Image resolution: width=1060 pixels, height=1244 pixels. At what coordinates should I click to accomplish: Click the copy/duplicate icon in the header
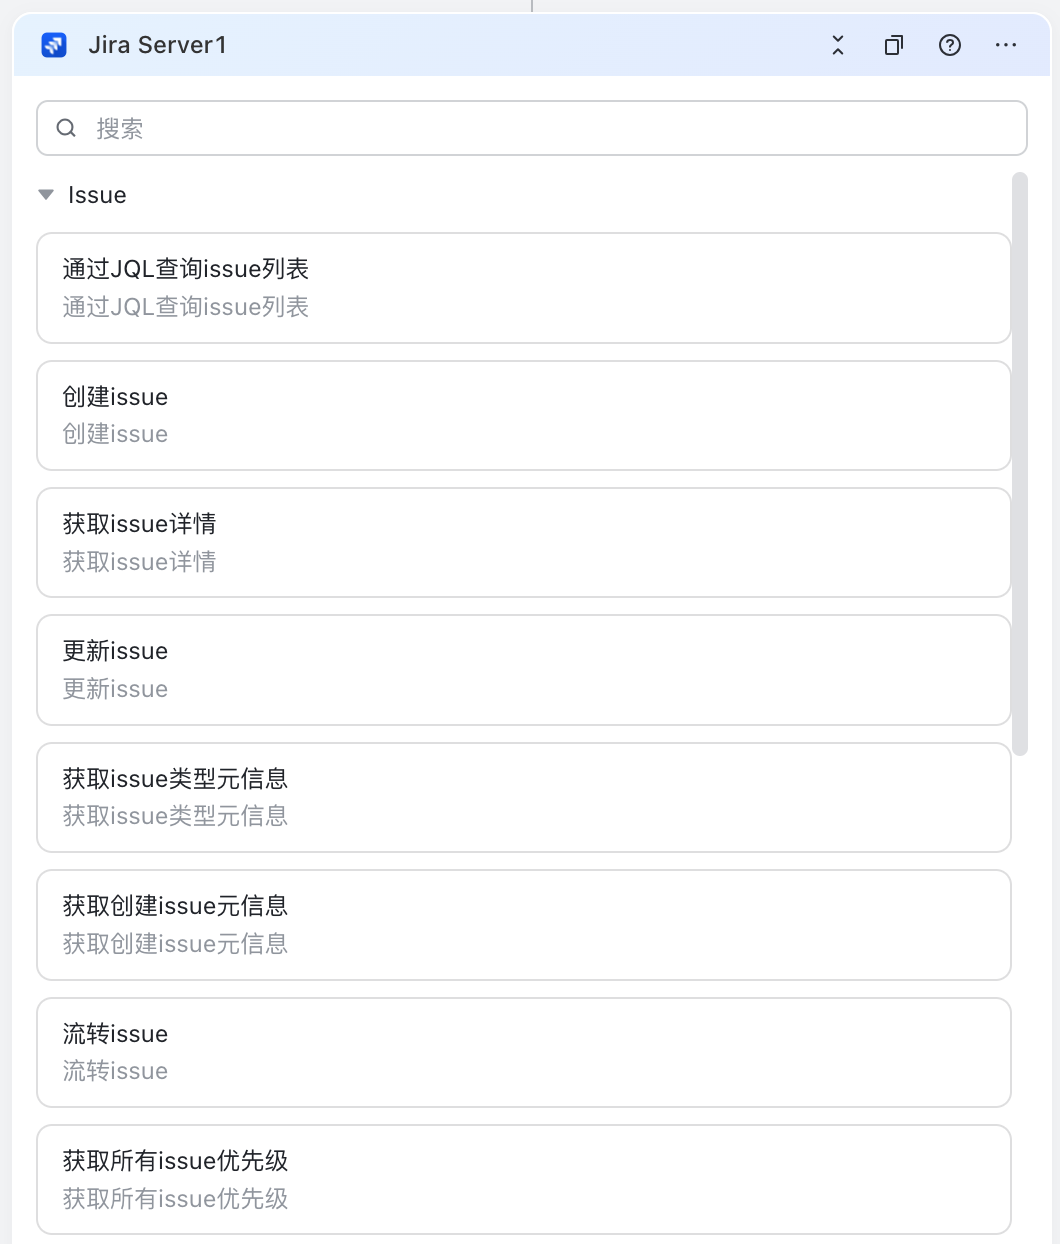pyautogui.click(x=894, y=45)
